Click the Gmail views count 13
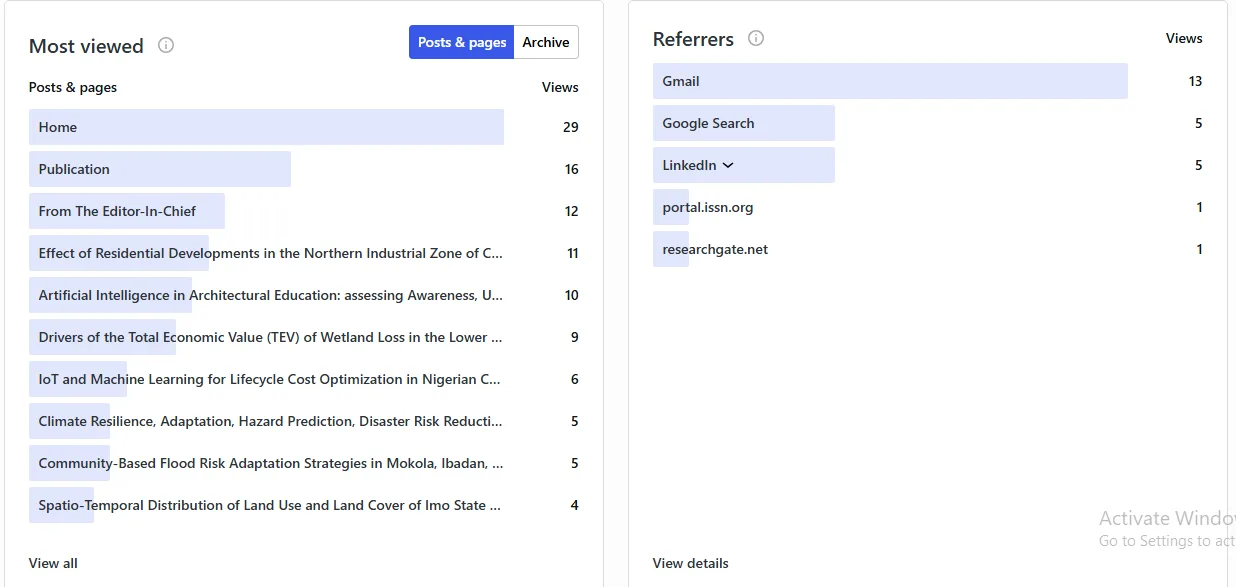1236x587 pixels. [1195, 81]
